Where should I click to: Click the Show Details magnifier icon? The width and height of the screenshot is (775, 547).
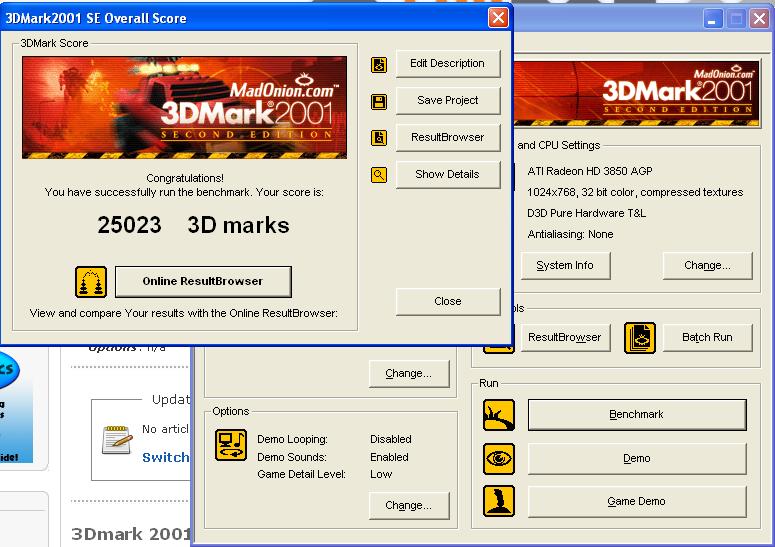click(379, 174)
